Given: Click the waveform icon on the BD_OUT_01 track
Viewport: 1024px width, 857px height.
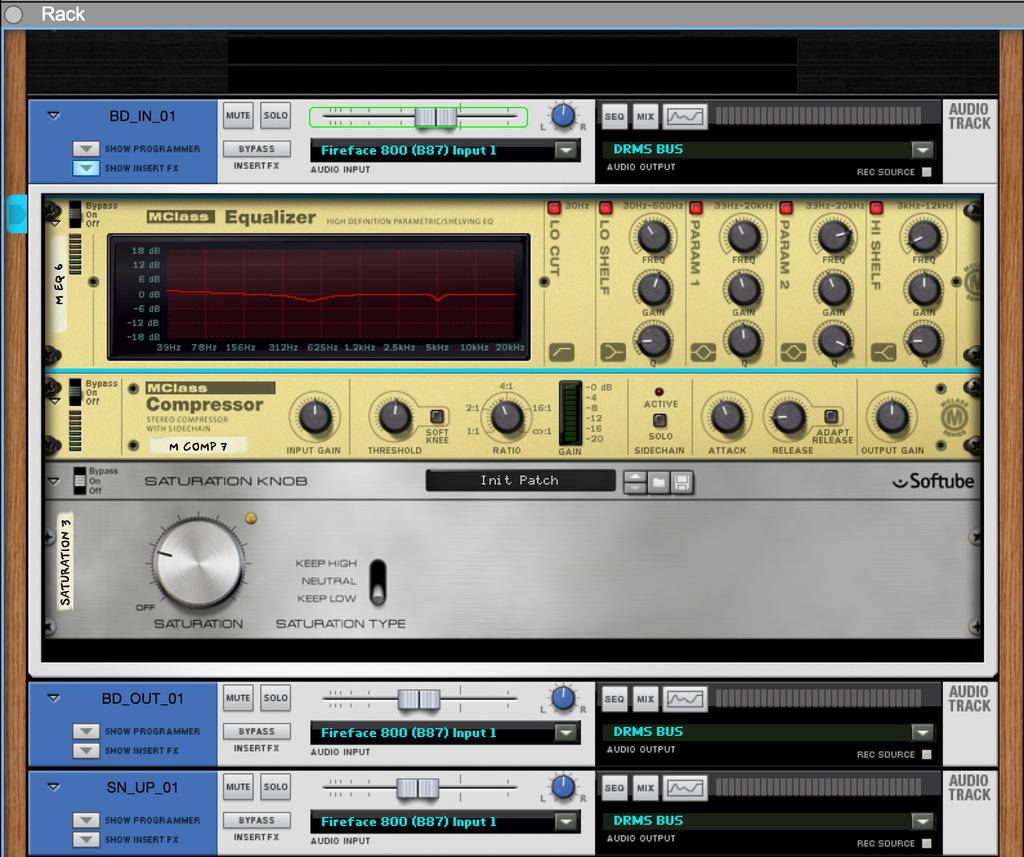Looking at the screenshot, I should tap(684, 699).
